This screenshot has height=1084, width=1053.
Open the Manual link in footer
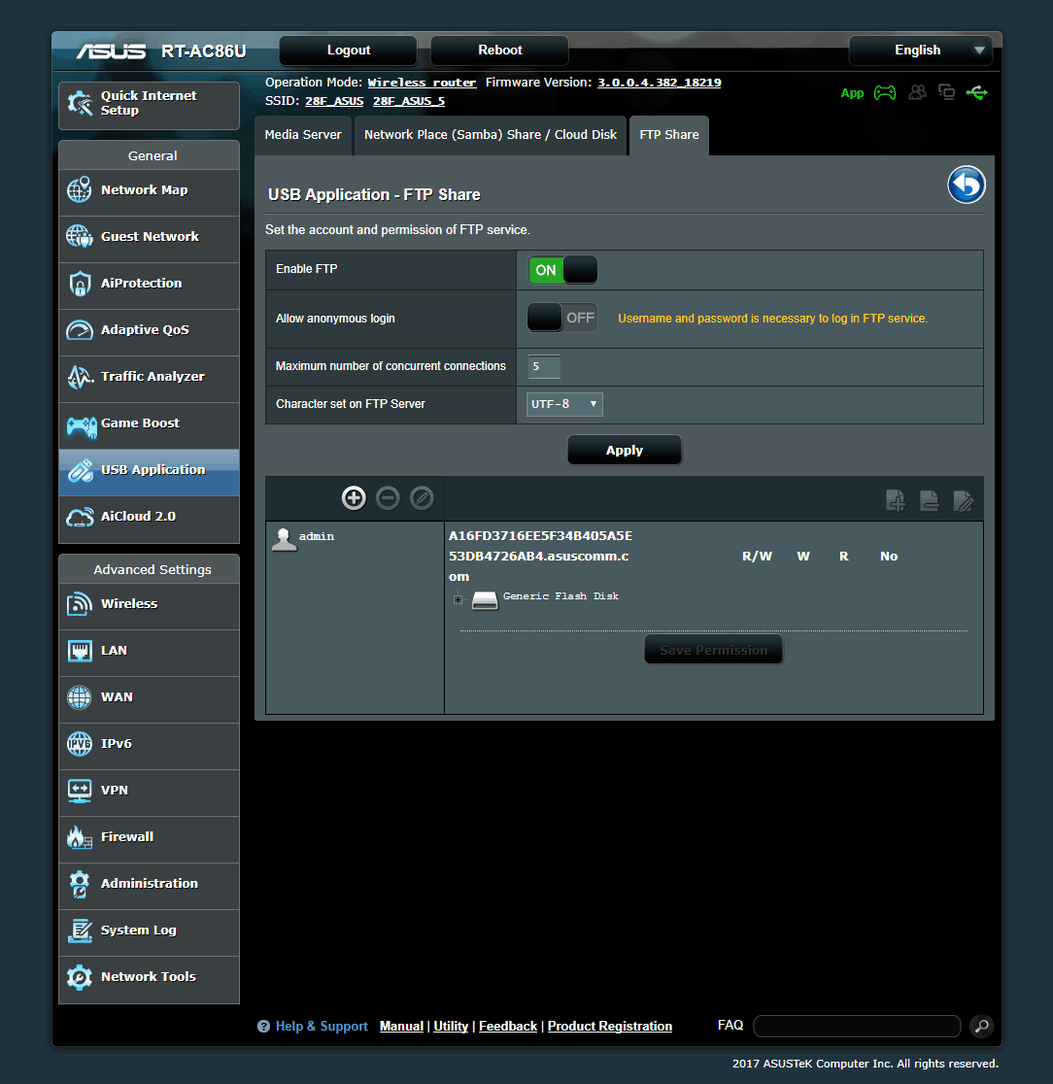(401, 1027)
